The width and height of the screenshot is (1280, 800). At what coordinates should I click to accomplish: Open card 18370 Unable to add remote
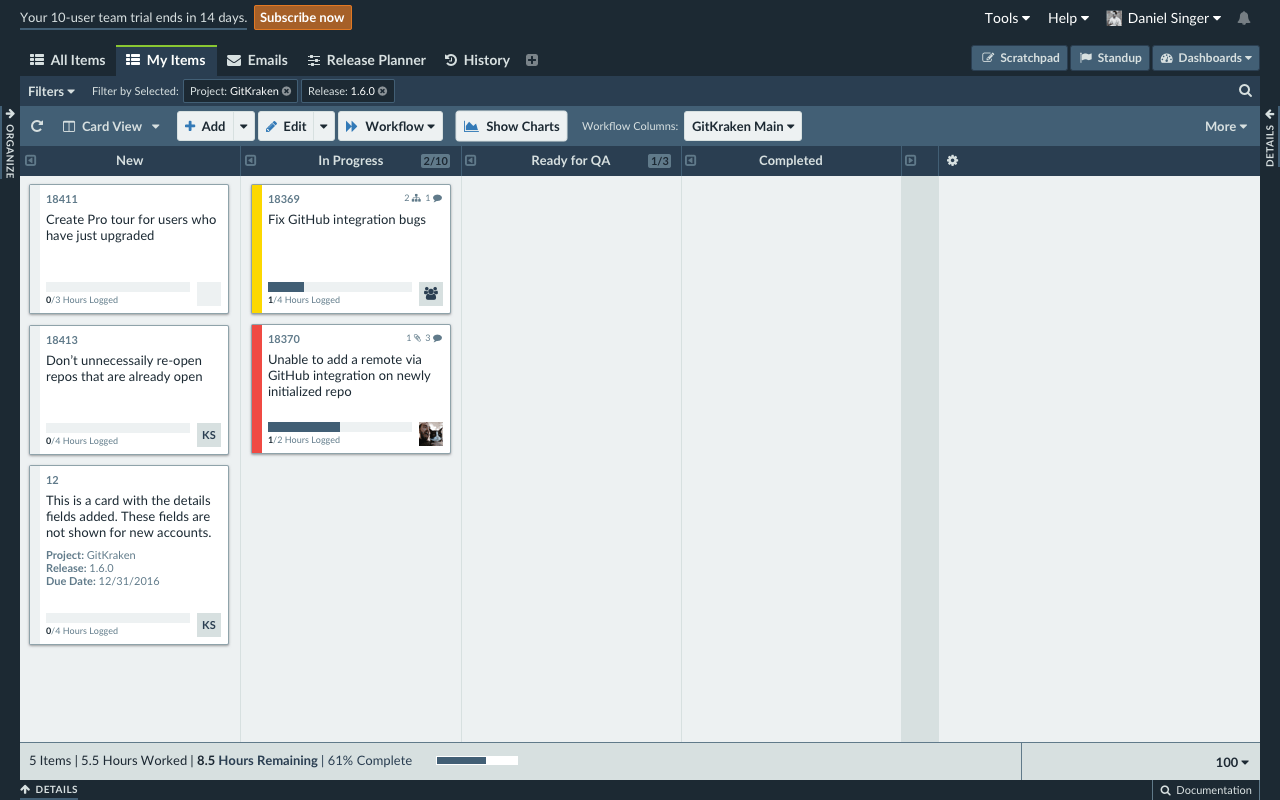coord(351,388)
